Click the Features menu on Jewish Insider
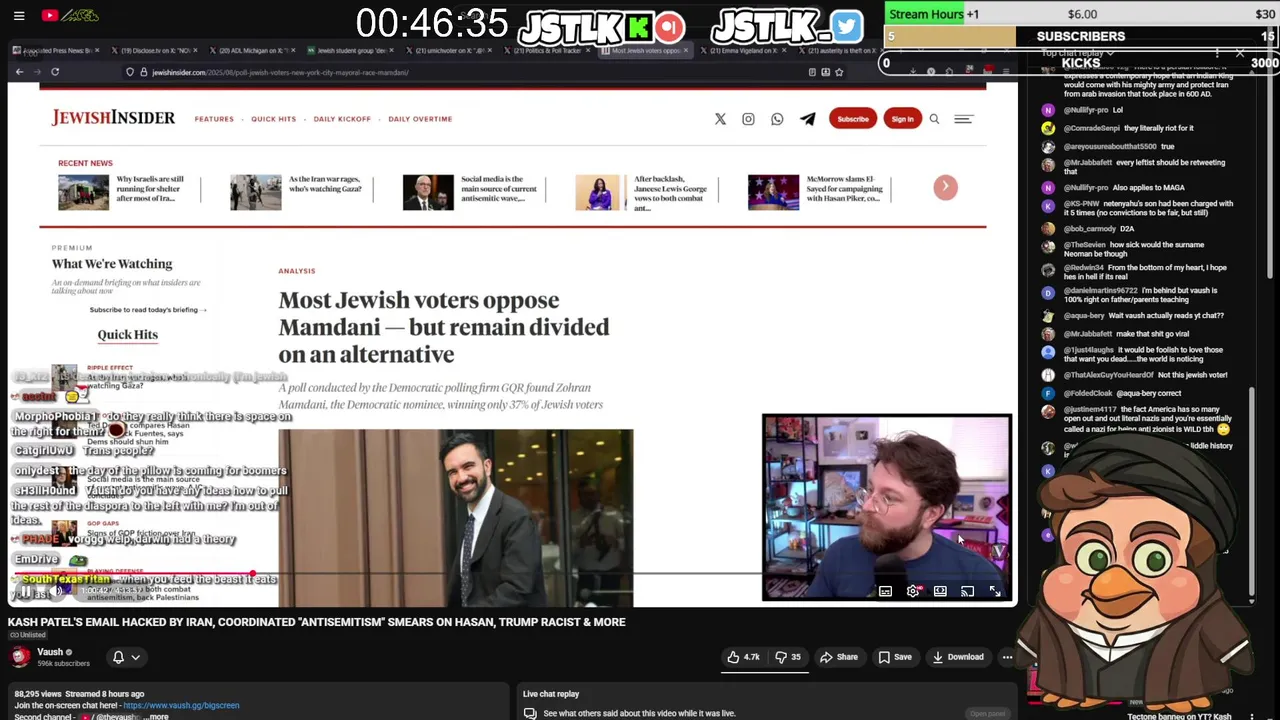The width and height of the screenshot is (1280, 720). click(214, 119)
